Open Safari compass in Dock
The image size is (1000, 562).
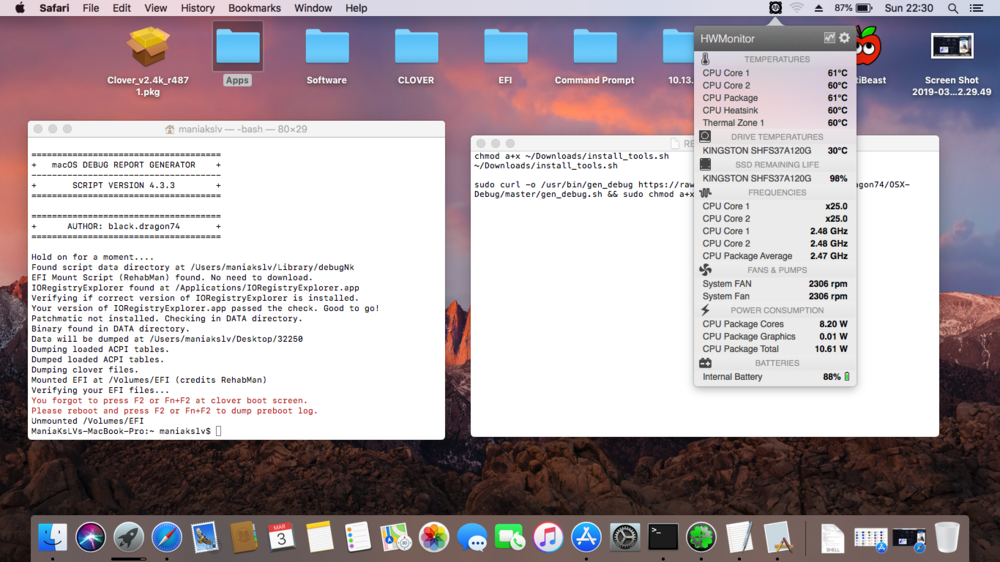(166, 537)
